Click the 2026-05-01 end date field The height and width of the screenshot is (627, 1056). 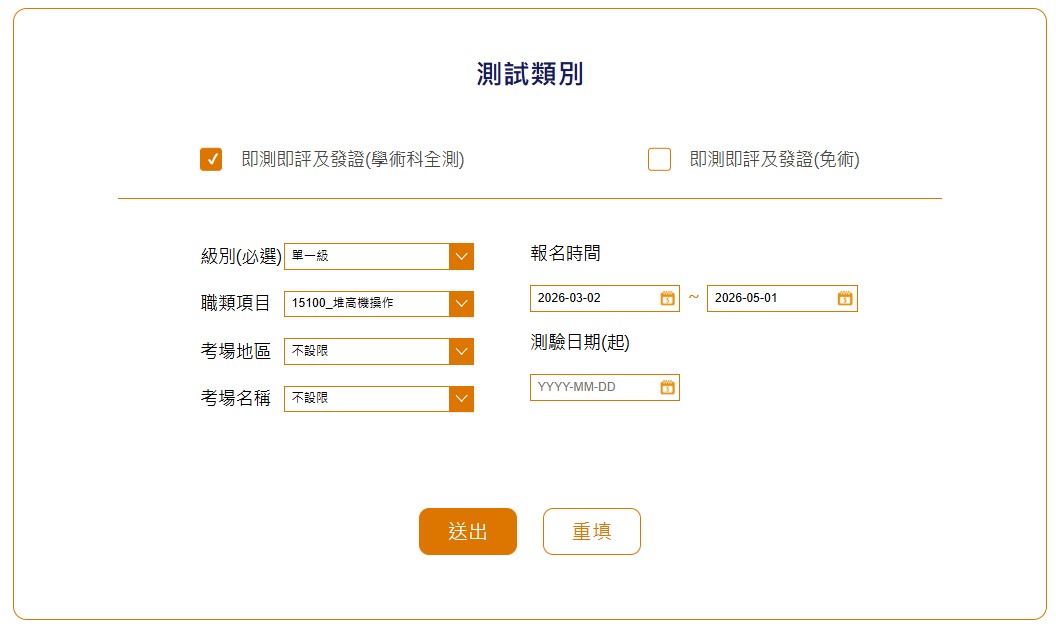(770, 298)
